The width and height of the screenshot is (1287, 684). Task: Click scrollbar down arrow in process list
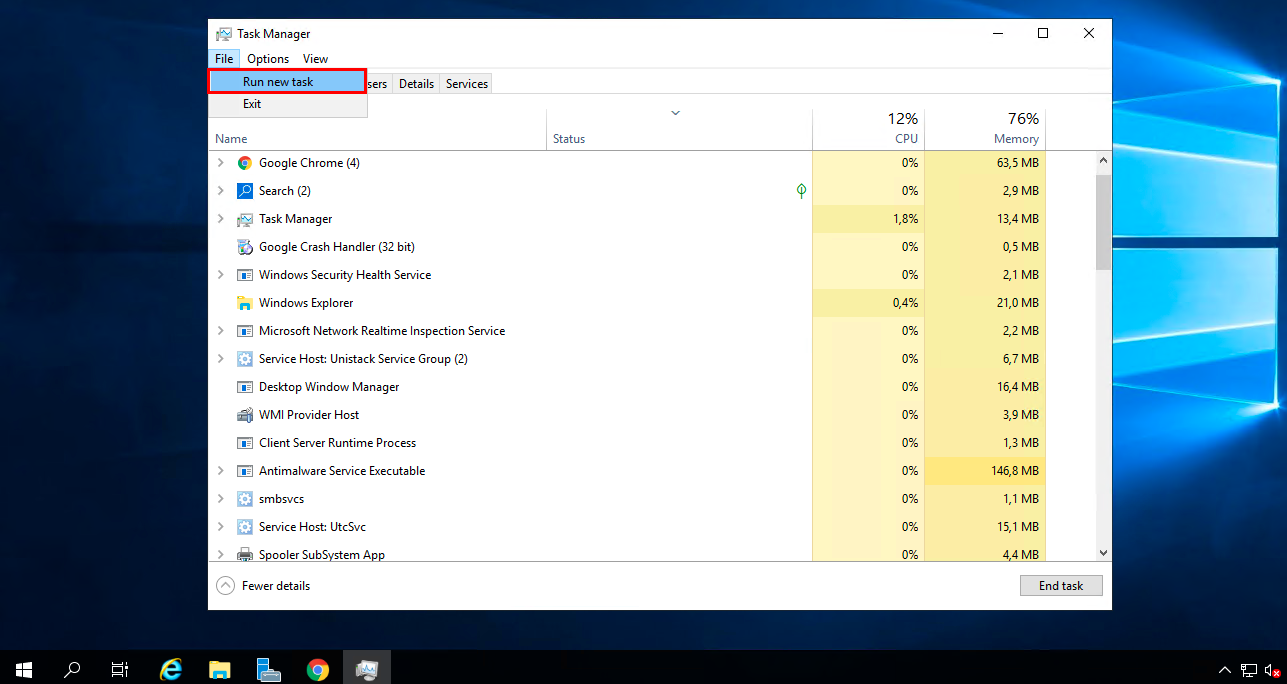click(1103, 552)
